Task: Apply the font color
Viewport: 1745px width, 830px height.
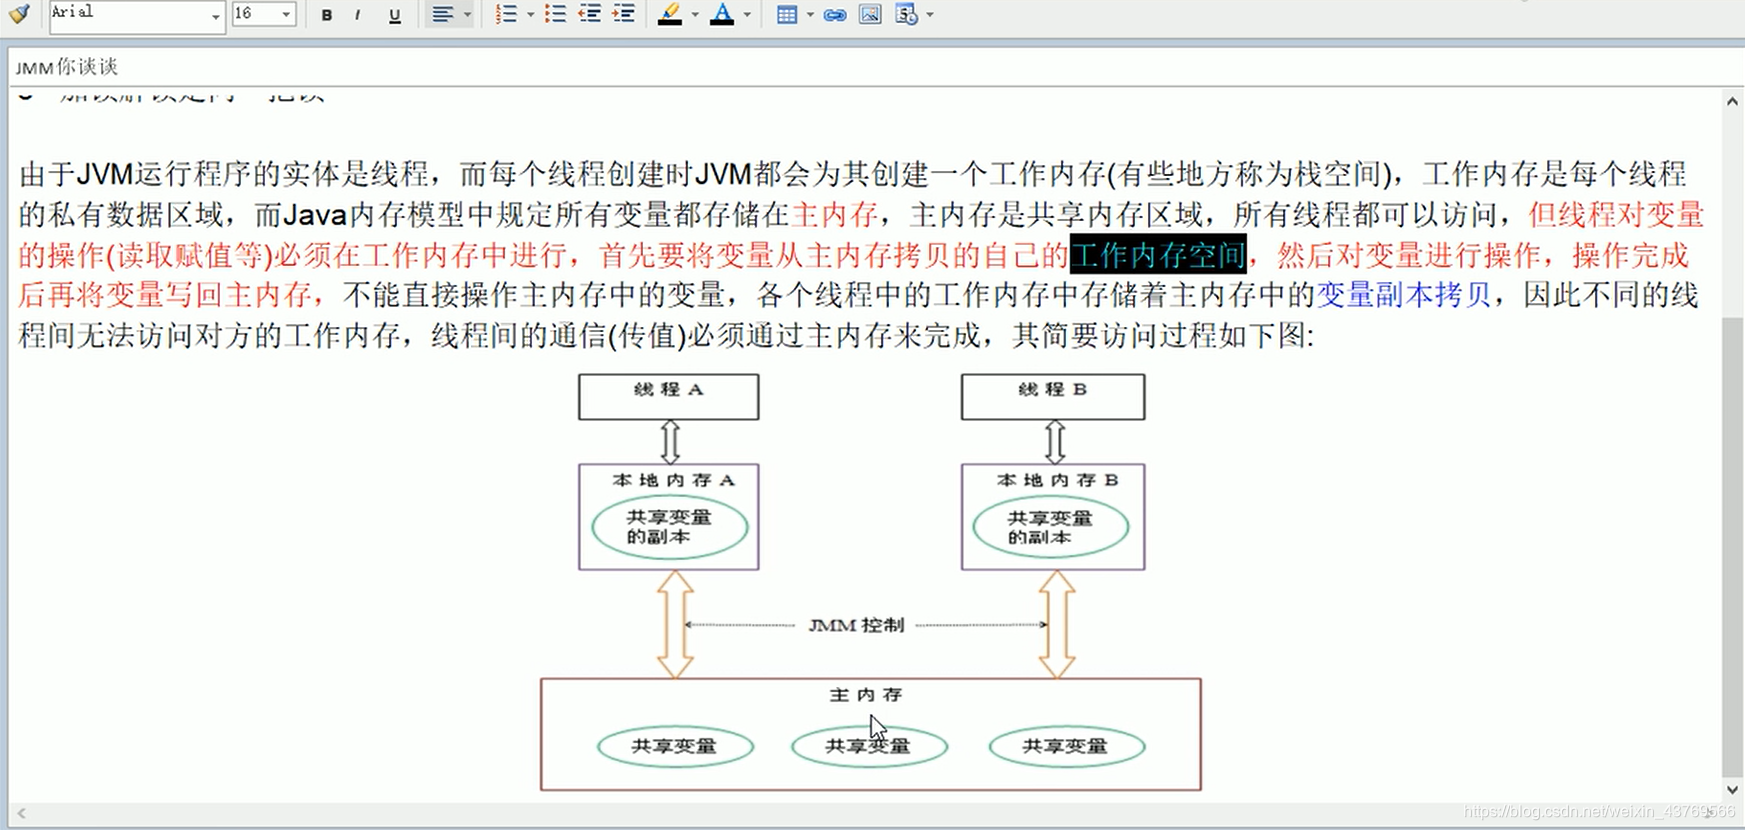Action: [x=722, y=15]
